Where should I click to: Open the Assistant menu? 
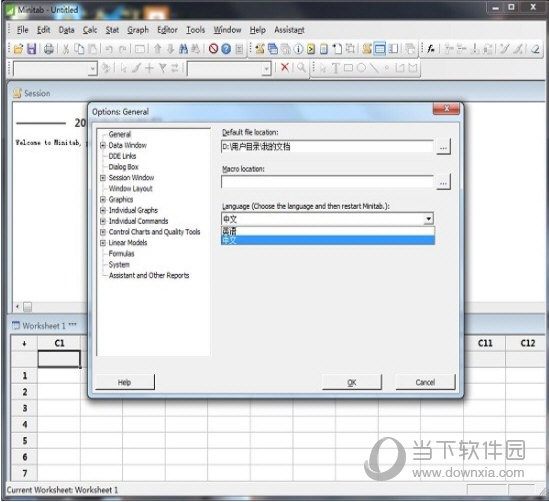289,30
